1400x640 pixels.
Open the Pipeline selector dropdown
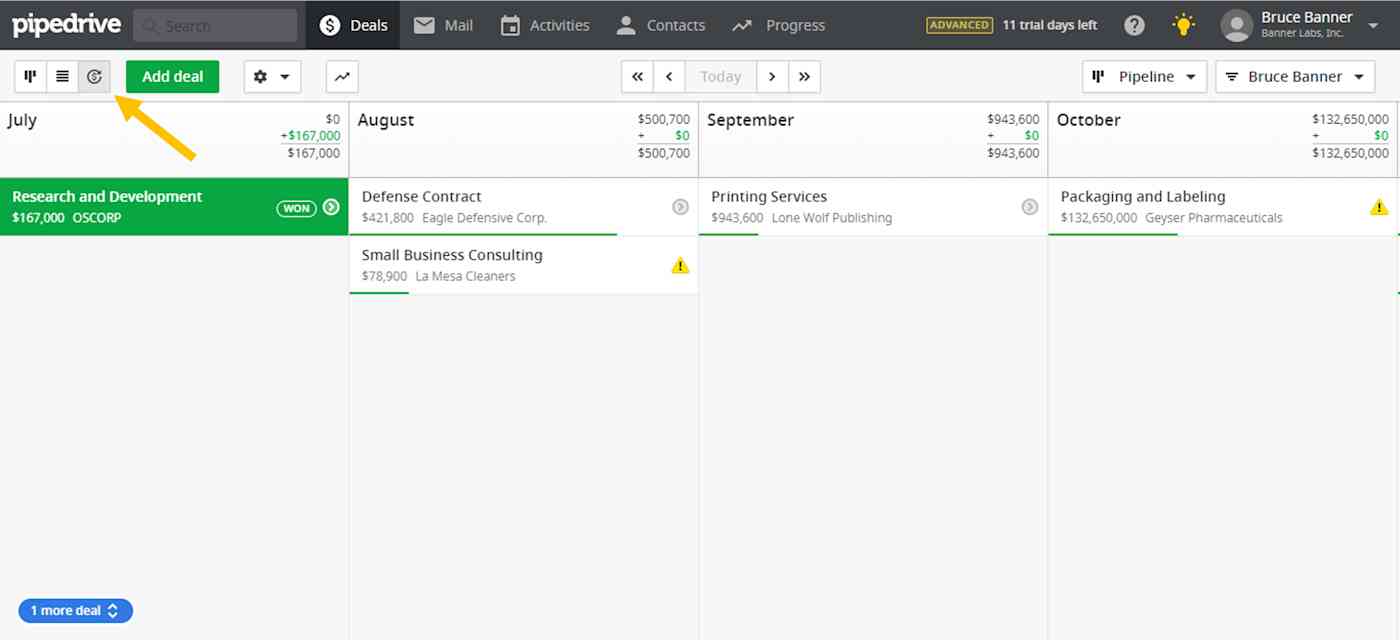[1144, 76]
